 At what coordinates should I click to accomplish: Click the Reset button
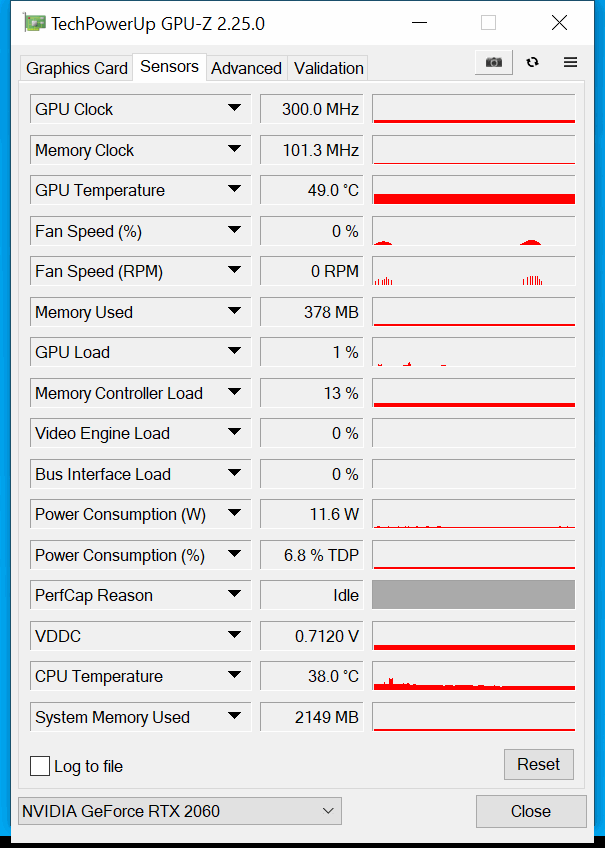tap(538, 764)
